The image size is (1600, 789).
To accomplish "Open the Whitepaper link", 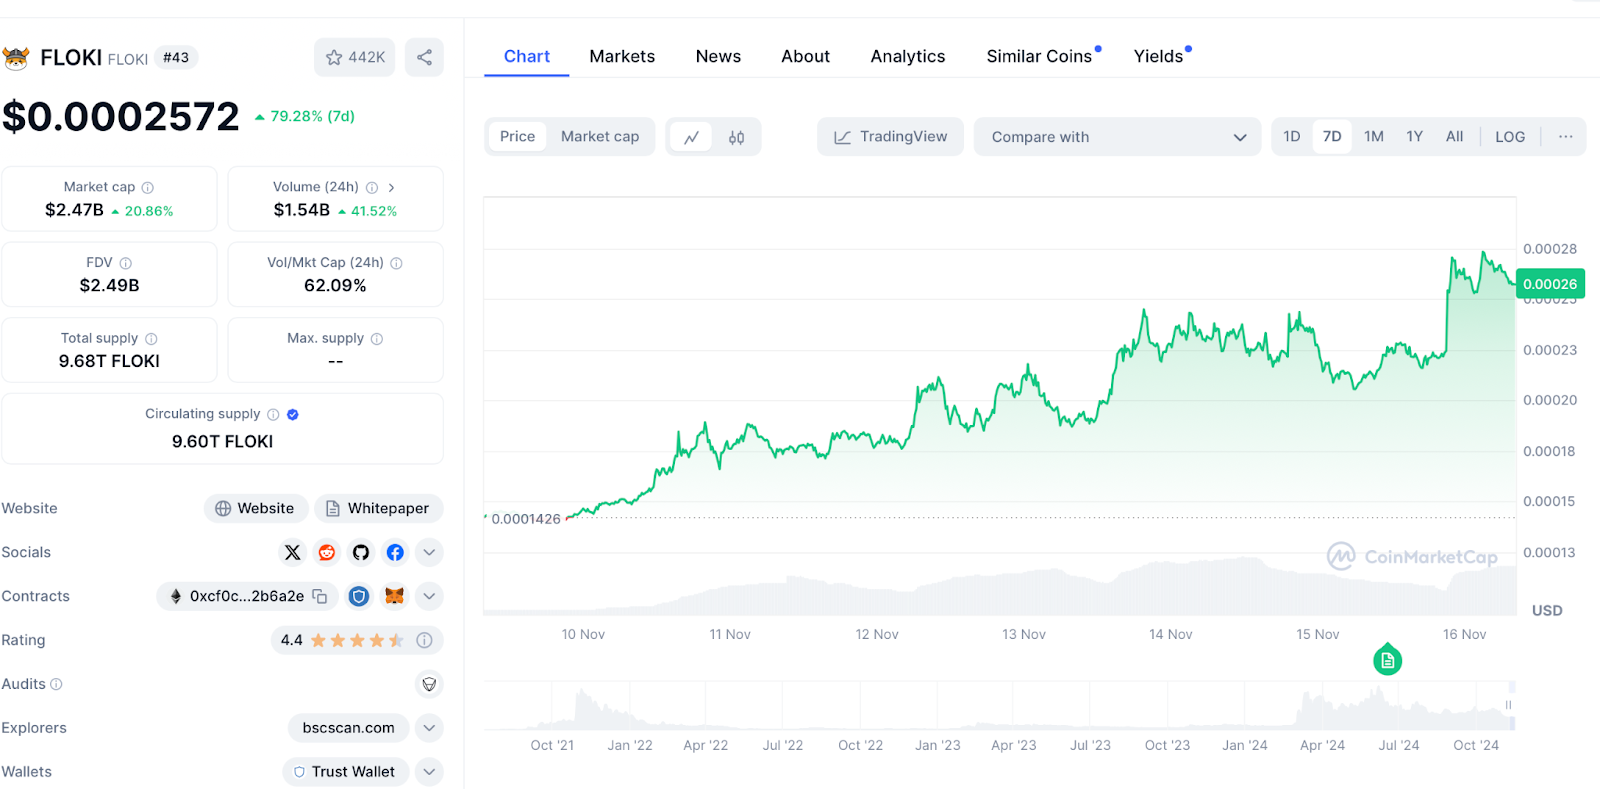I will point(378,508).
